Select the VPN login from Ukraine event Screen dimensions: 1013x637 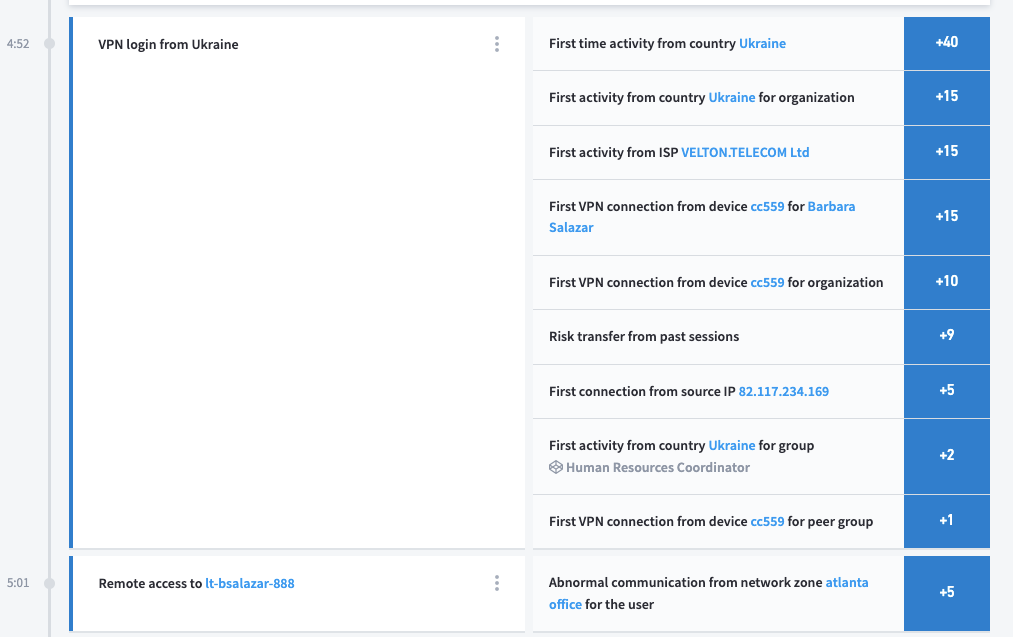pyautogui.click(x=168, y=44)
